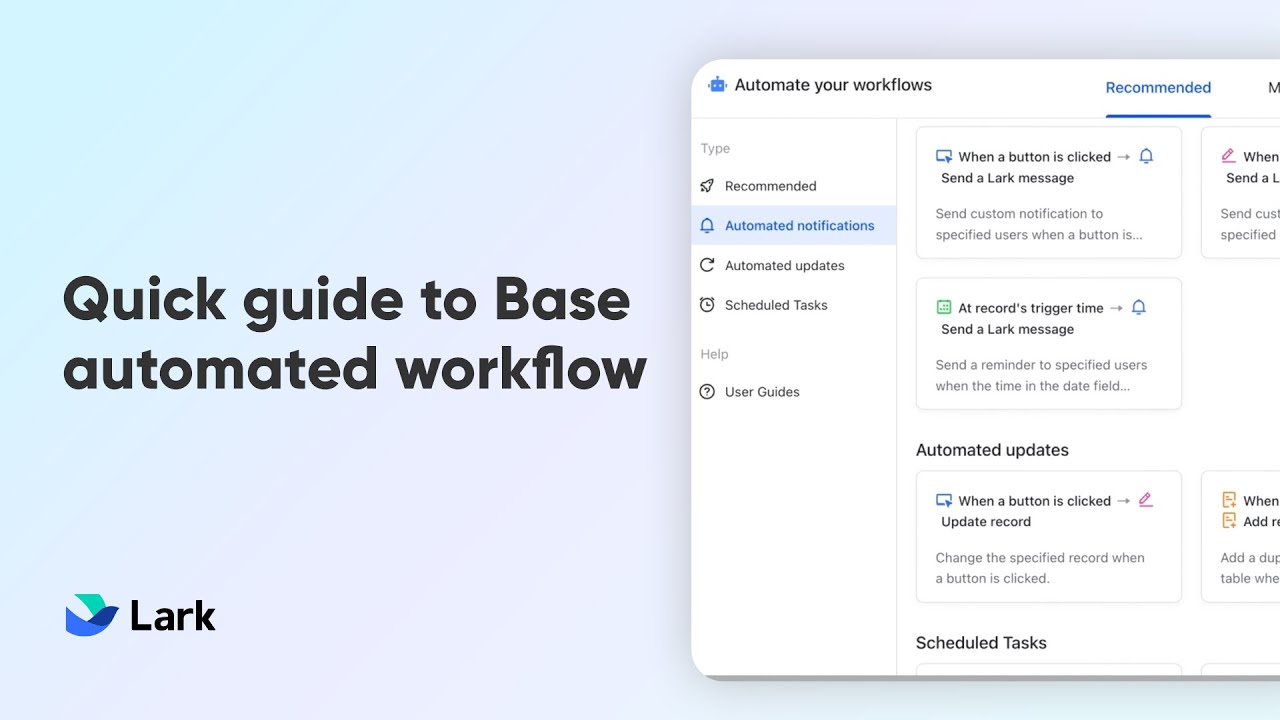Image resolution: width=1280 pixels, height=720 pixels.
Task: Click 'Send a reminder to specified users' description
Action: coord(1041,375)
